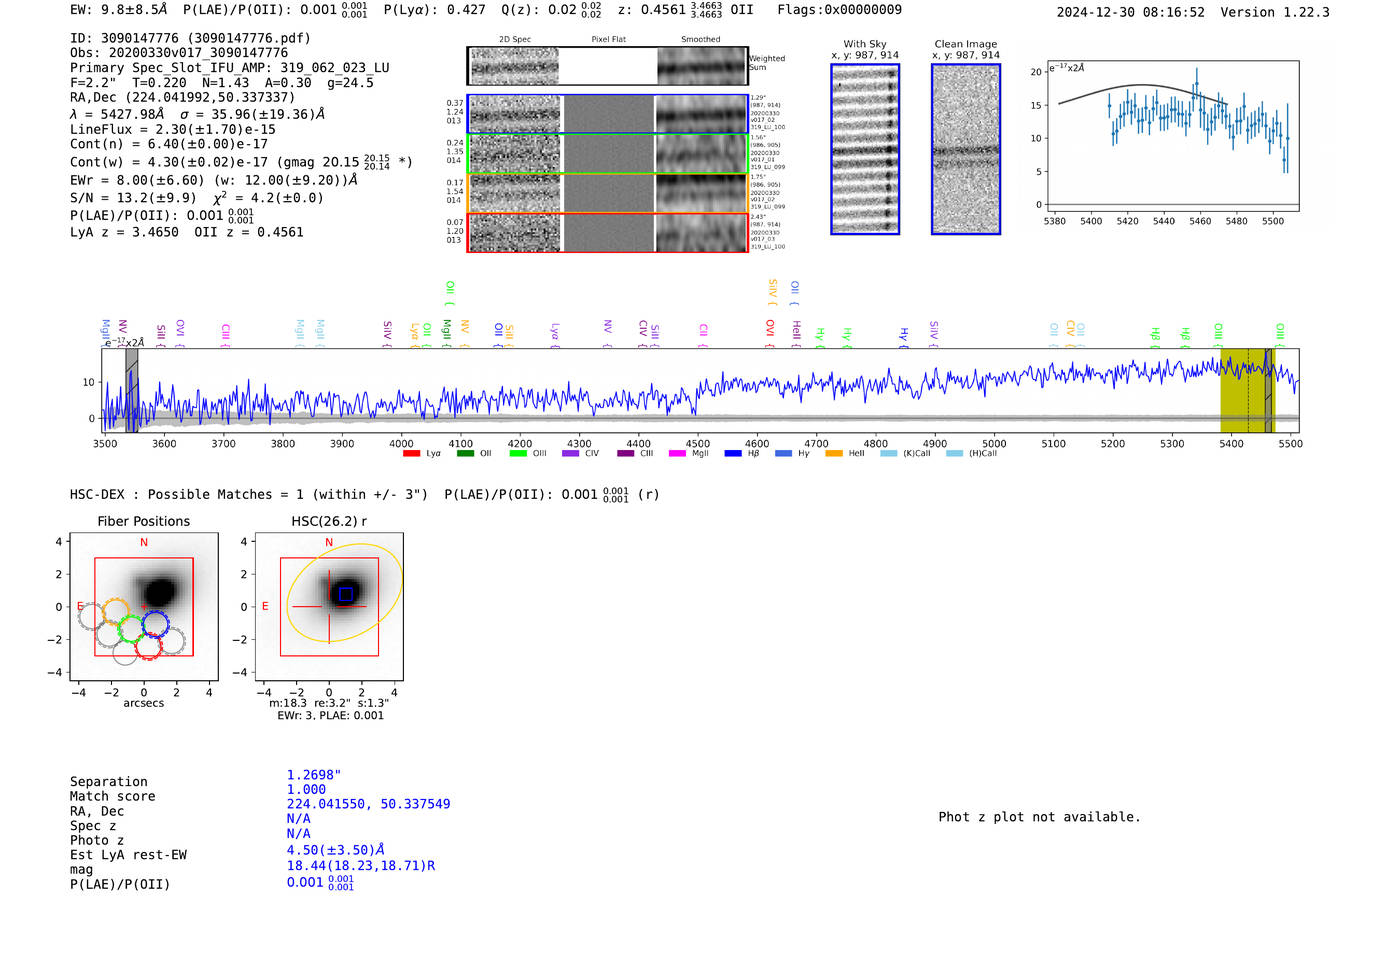Click the 'LyA z = 3.4650' line
This screenshot has width=1400, height=953.
(x=125, y=232)
